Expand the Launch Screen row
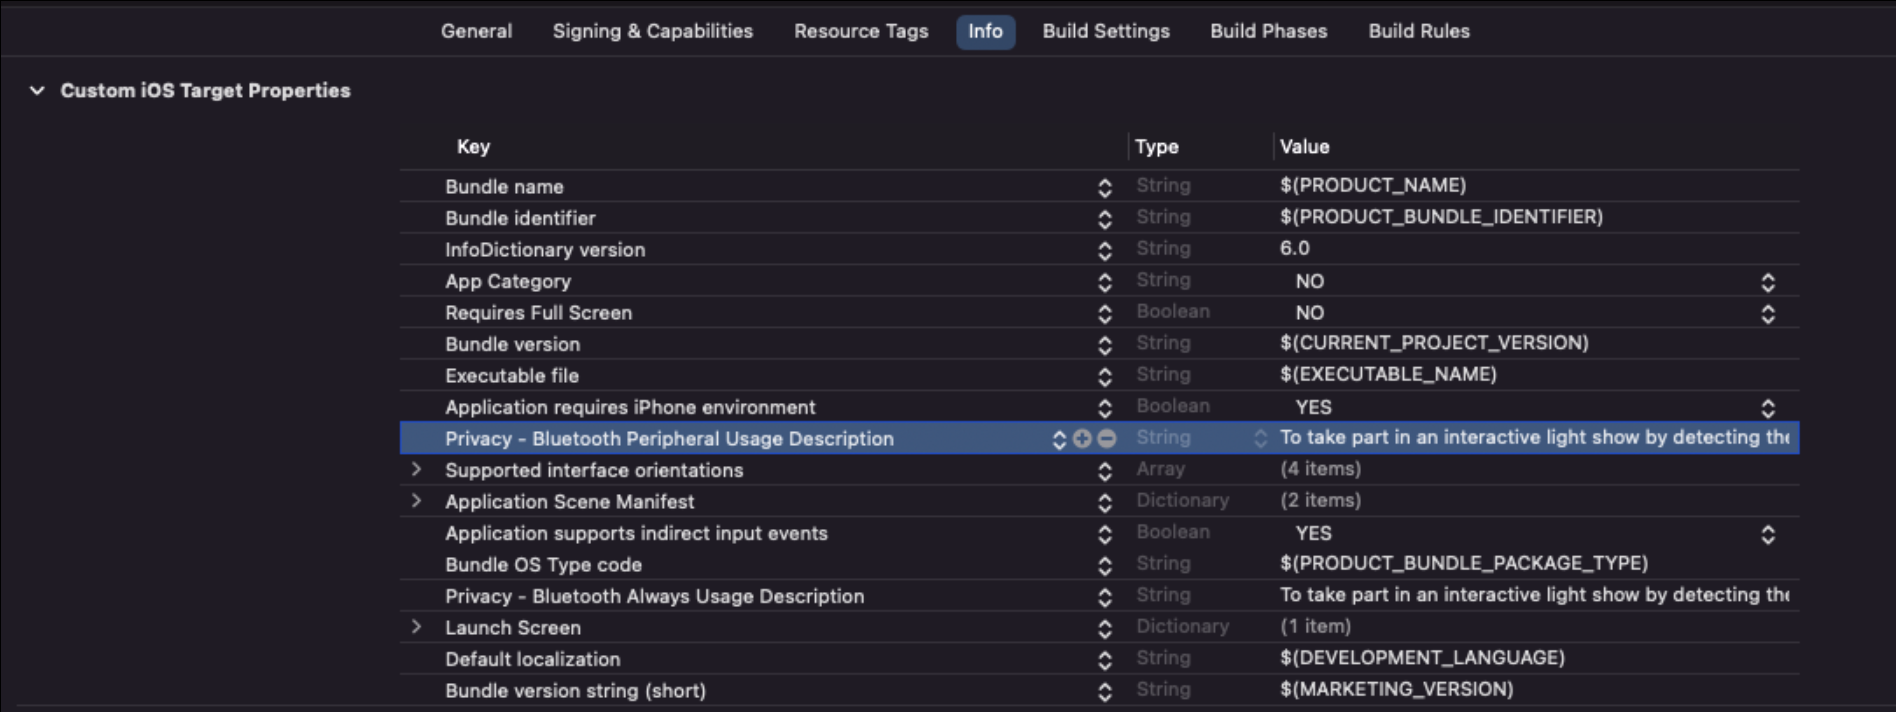 pos(416,627)
